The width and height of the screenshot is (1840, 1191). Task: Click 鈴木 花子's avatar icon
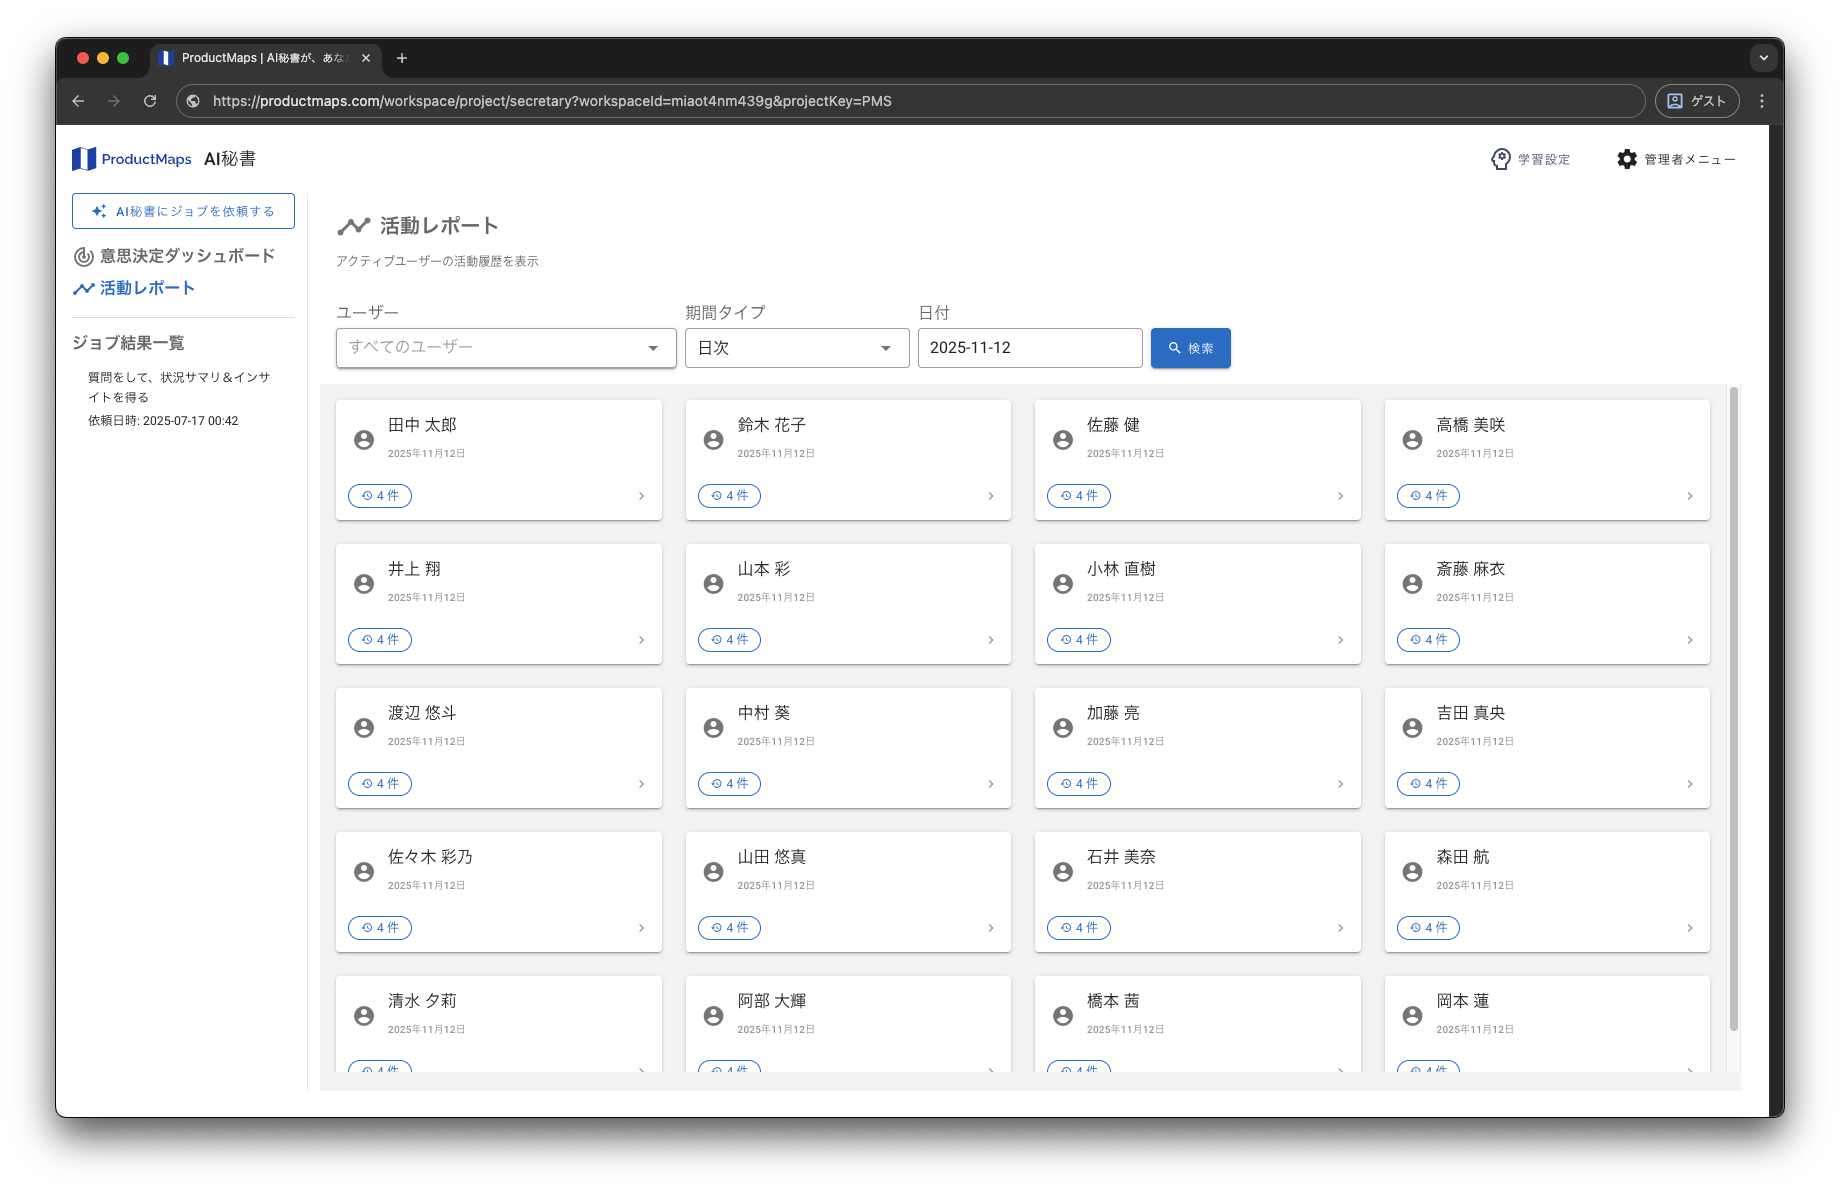713,439
